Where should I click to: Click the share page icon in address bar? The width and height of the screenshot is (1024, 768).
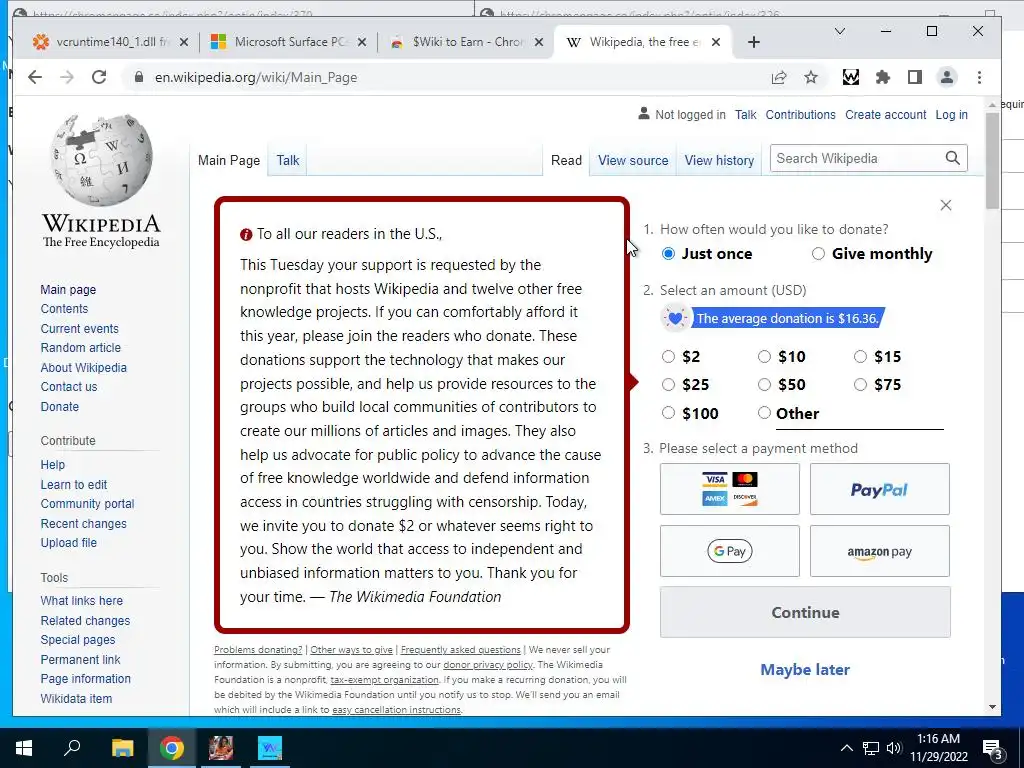coord(778,78)
